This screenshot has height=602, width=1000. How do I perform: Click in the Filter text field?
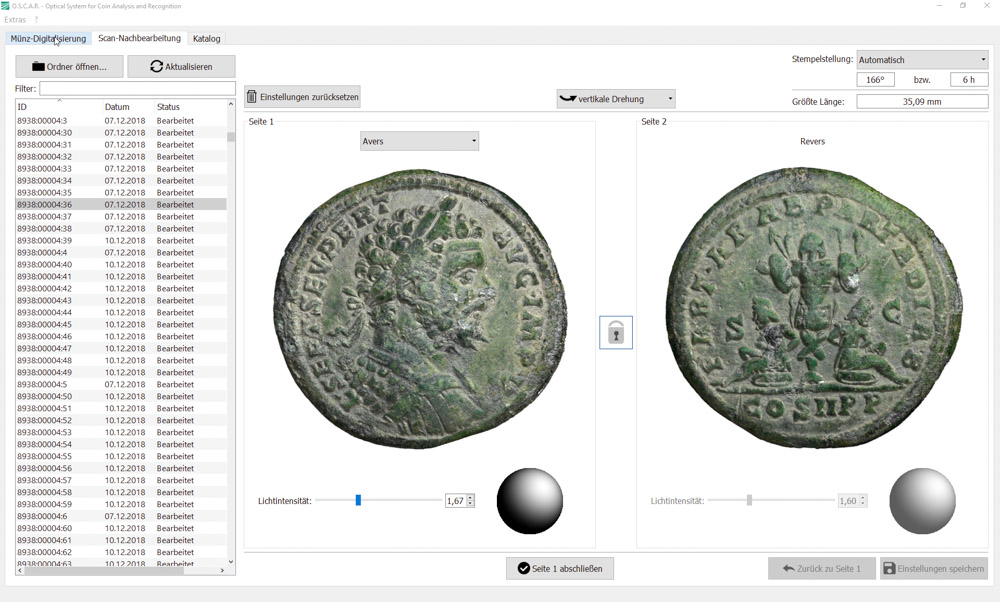point(137,89)
